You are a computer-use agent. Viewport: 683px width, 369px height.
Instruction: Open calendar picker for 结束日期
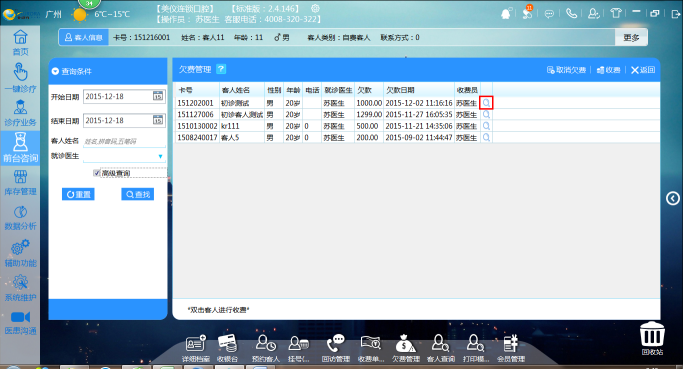click(x=158, y=120)
